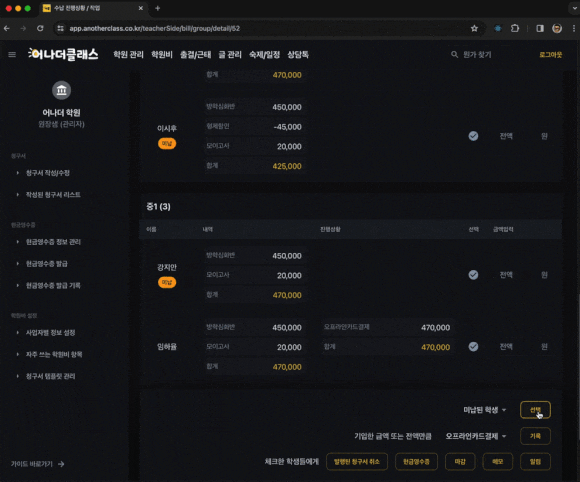Click the search magnifier icon
Image resolution: width=580 pixels, height=482 pixels.
pos(454,55)
